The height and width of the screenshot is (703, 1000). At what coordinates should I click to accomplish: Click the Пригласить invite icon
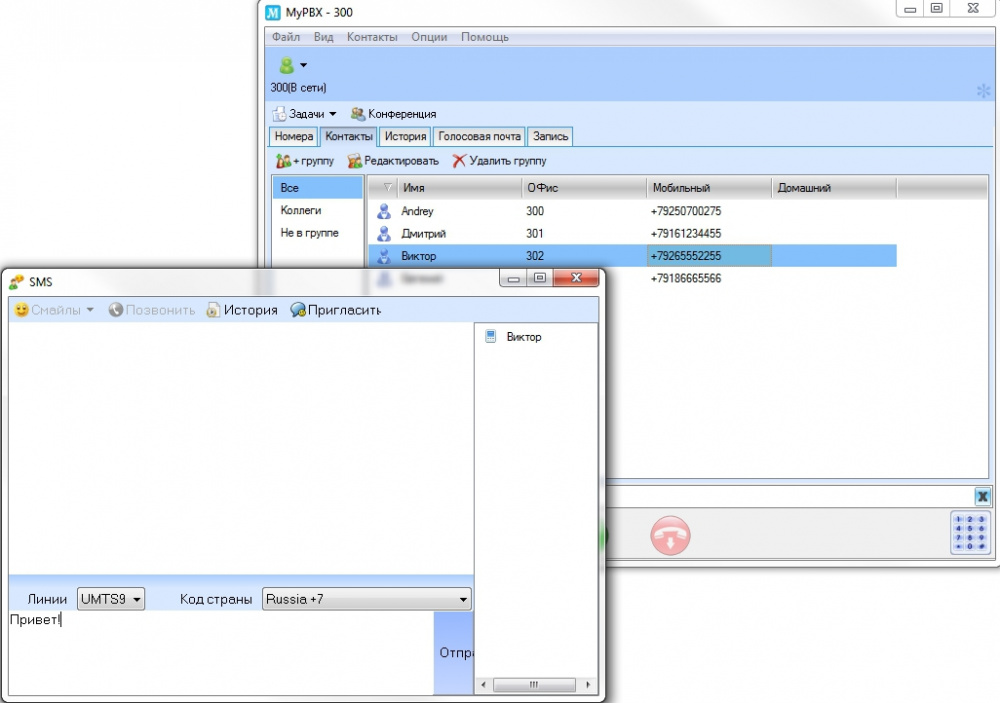coord(298,310)
